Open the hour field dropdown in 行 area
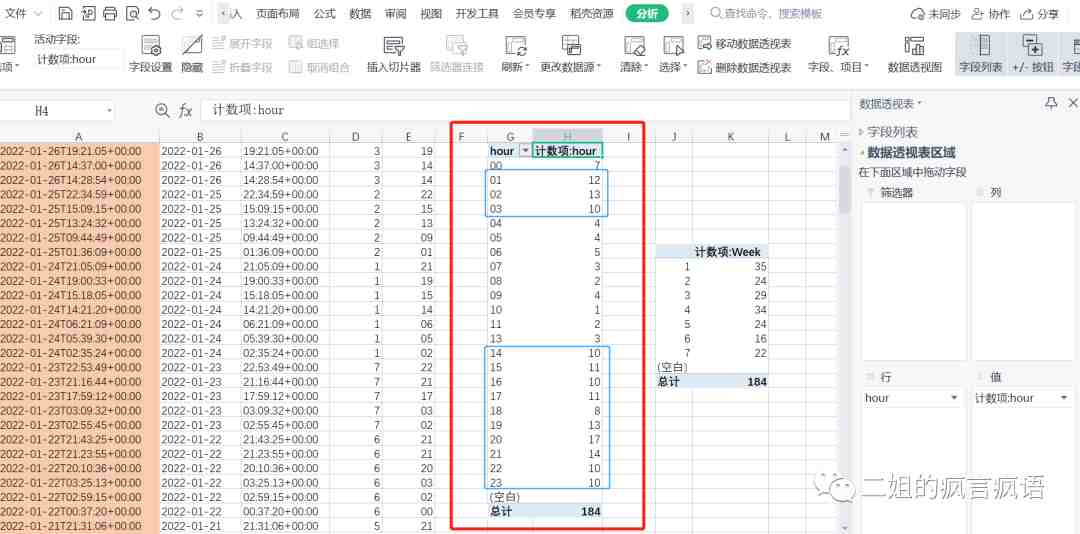Viewport: 1080px width, 534px height. click(954, 398)
